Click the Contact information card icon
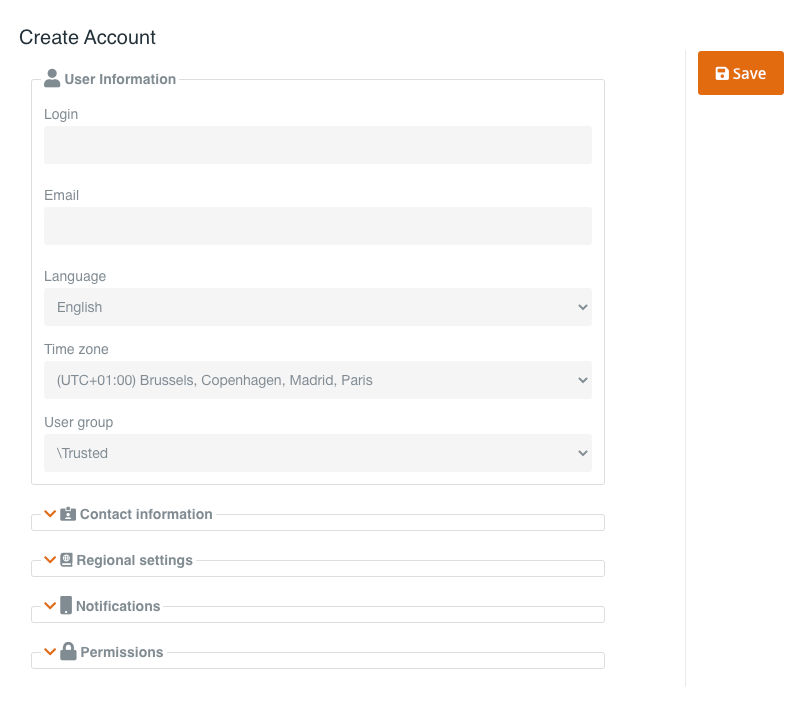This screenshot has height=701, width=799. [x=68, y=514]
